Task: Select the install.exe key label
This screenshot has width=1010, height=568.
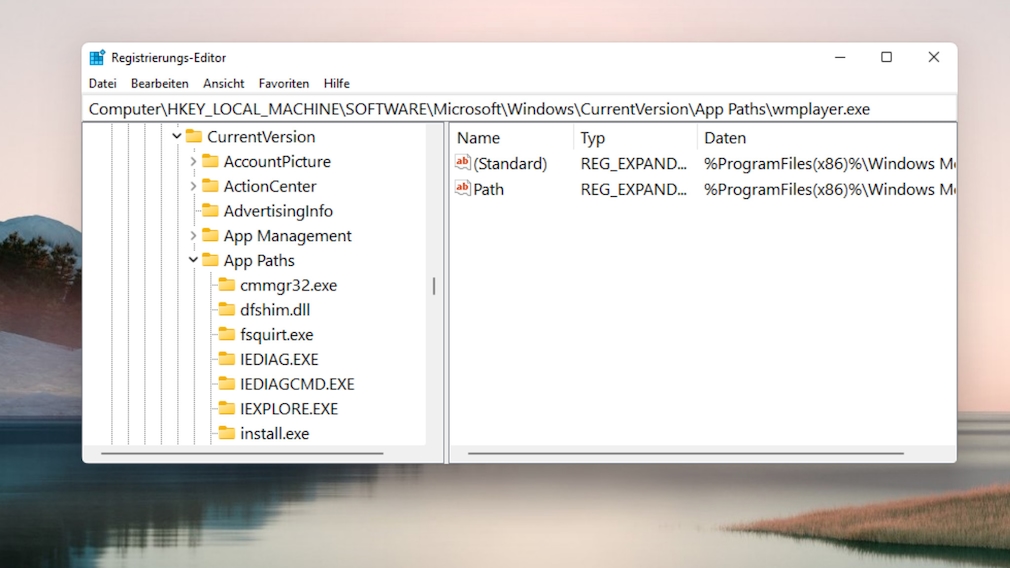Action: [274, 433]
